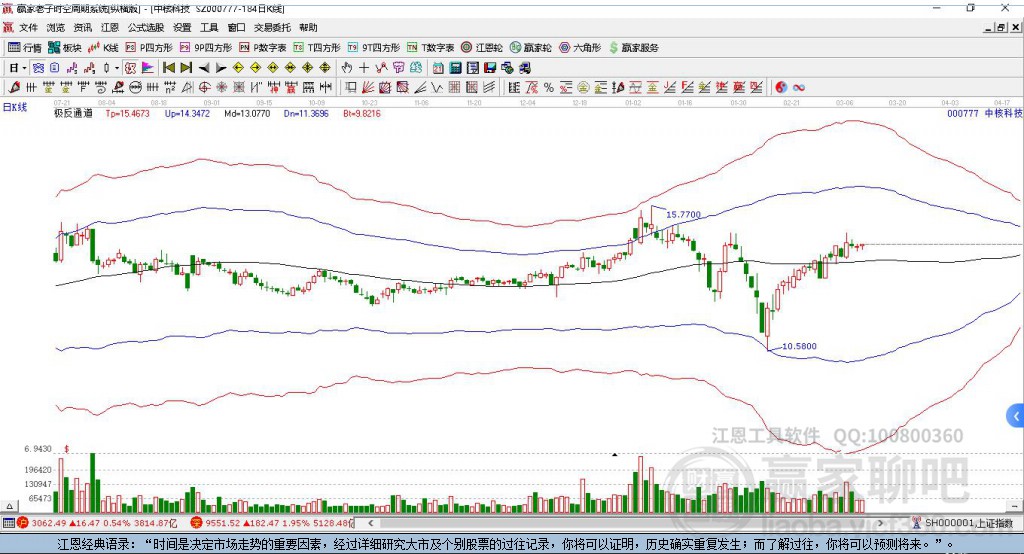Open the T数字表 tool
The height and width of the screenshot is (554, 1024).
pos(430,48)
